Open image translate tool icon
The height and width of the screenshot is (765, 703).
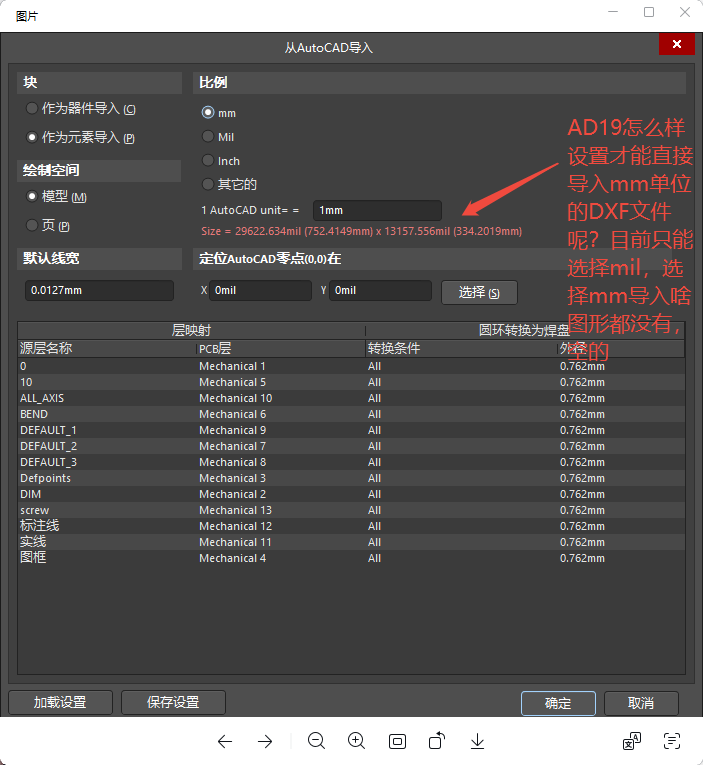click(632, 741)
